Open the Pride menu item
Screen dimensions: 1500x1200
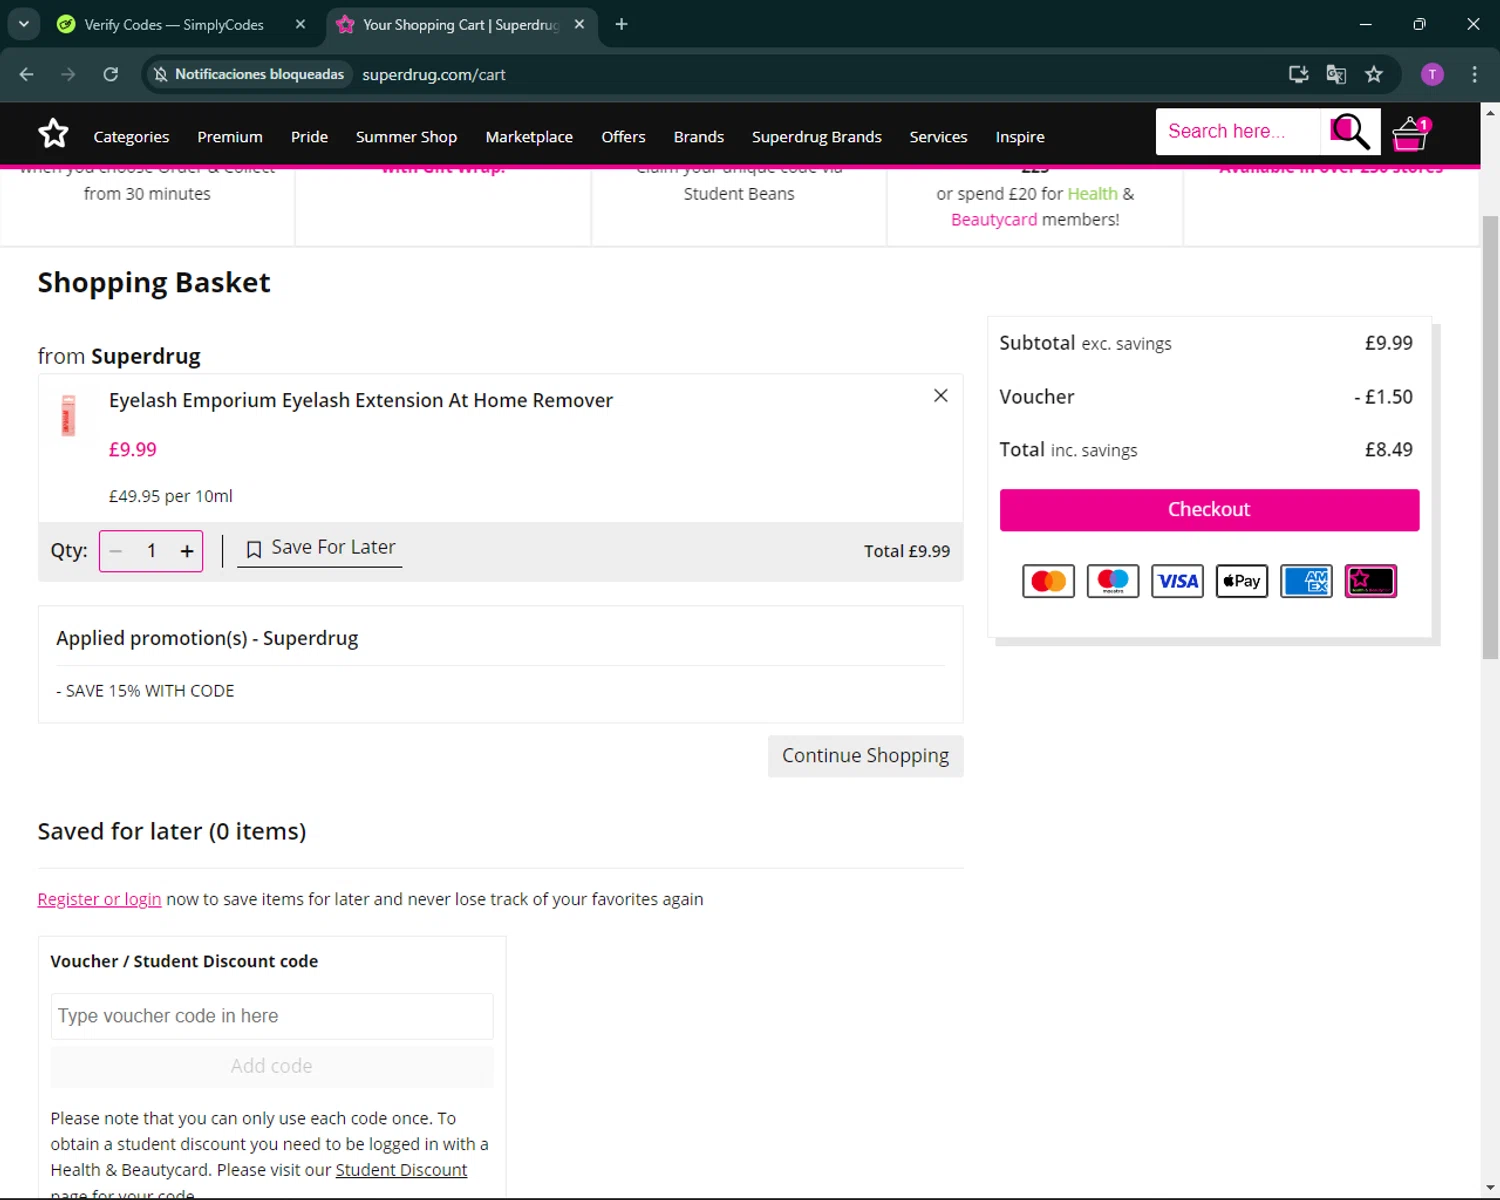[309, 137]
